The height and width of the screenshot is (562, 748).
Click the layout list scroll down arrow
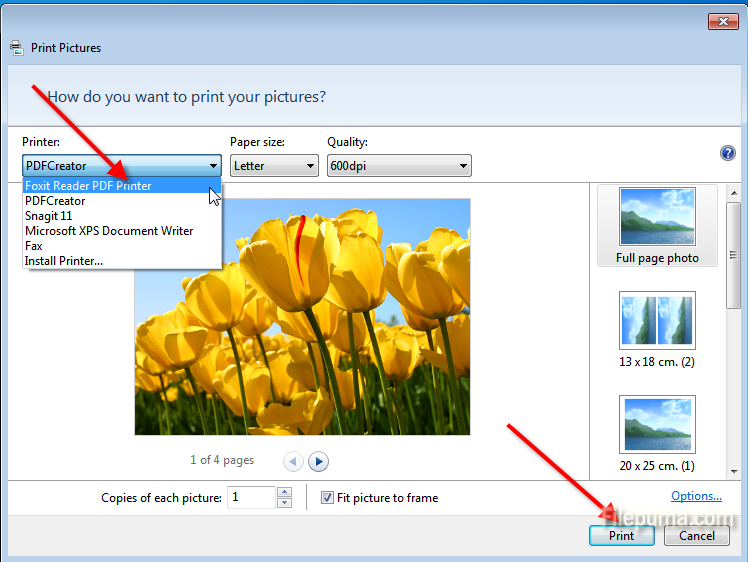(733, 471)
